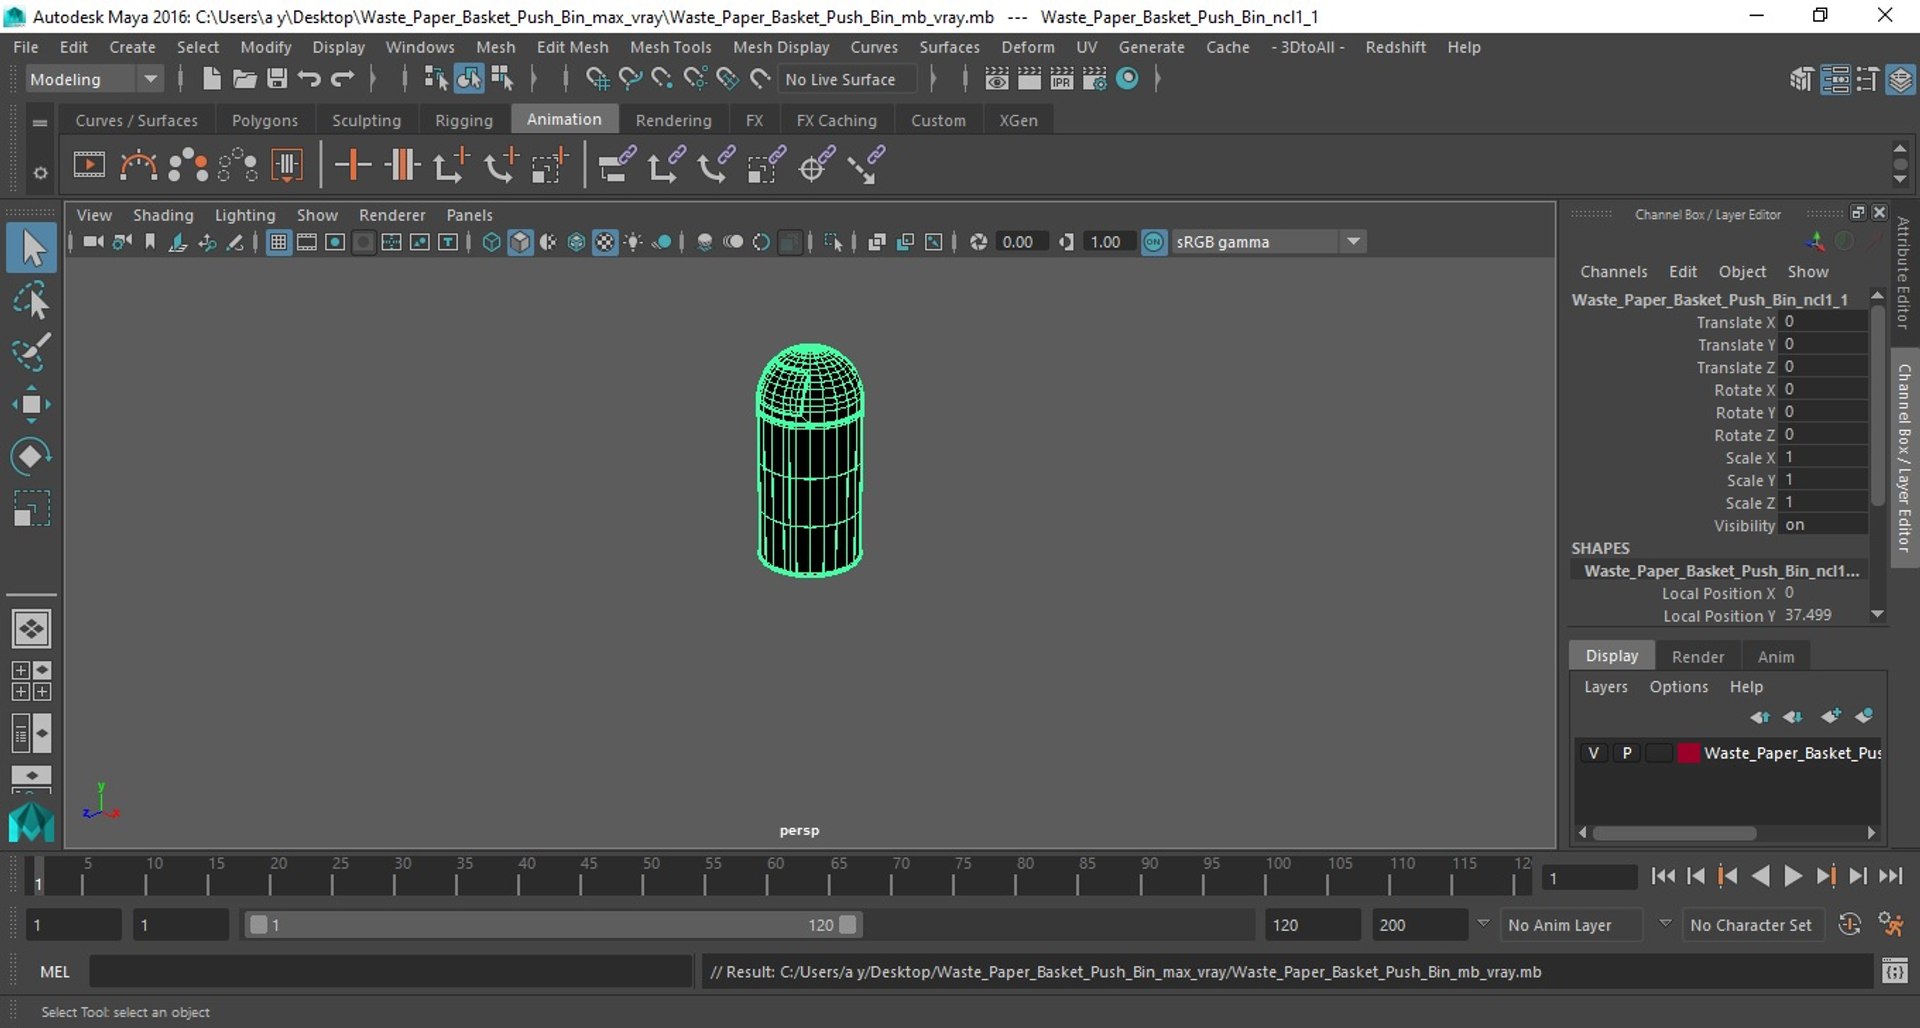
Task: Open the viewport Panels menu
Action: click(x=469, y=215)
